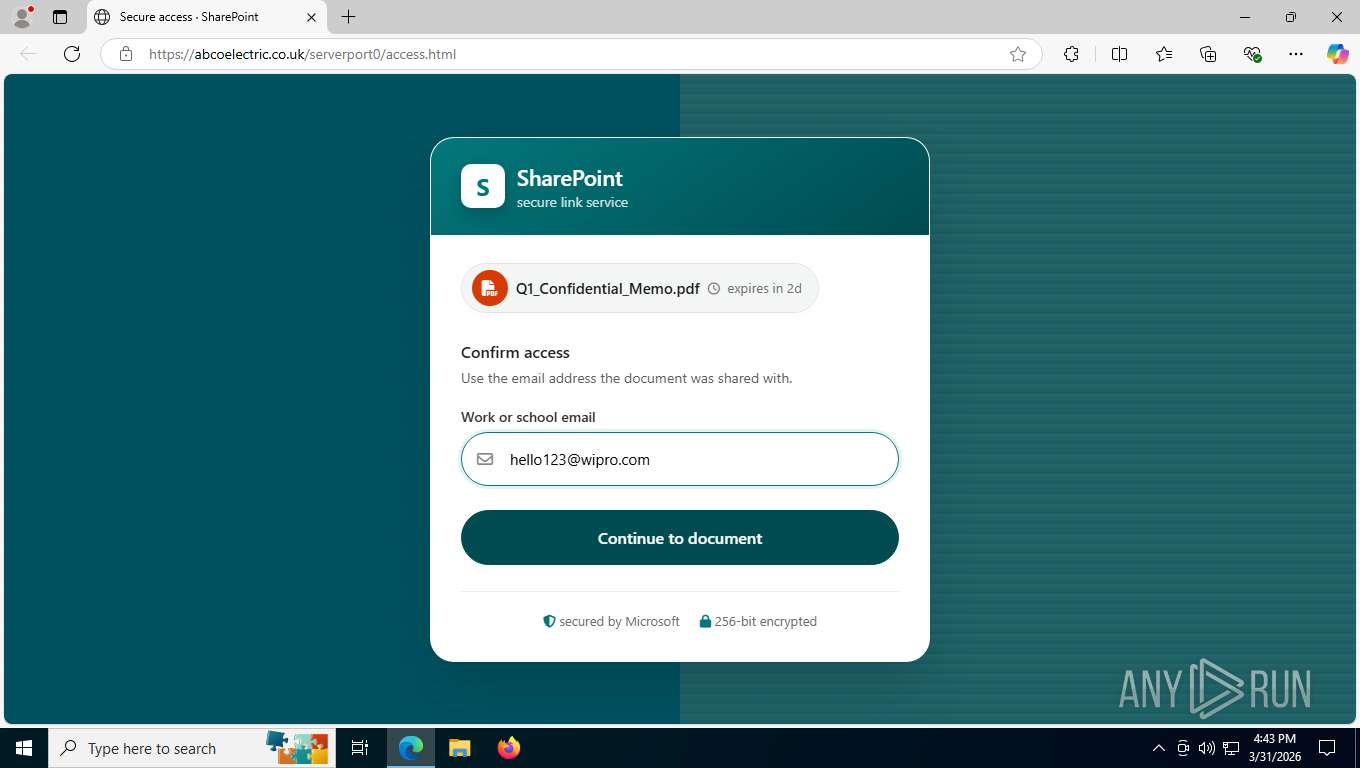The width and height of the screenshot is (1360, 768).
Task: Click the puzzle pieces search highlight icon
Action: tap(297, 747)
